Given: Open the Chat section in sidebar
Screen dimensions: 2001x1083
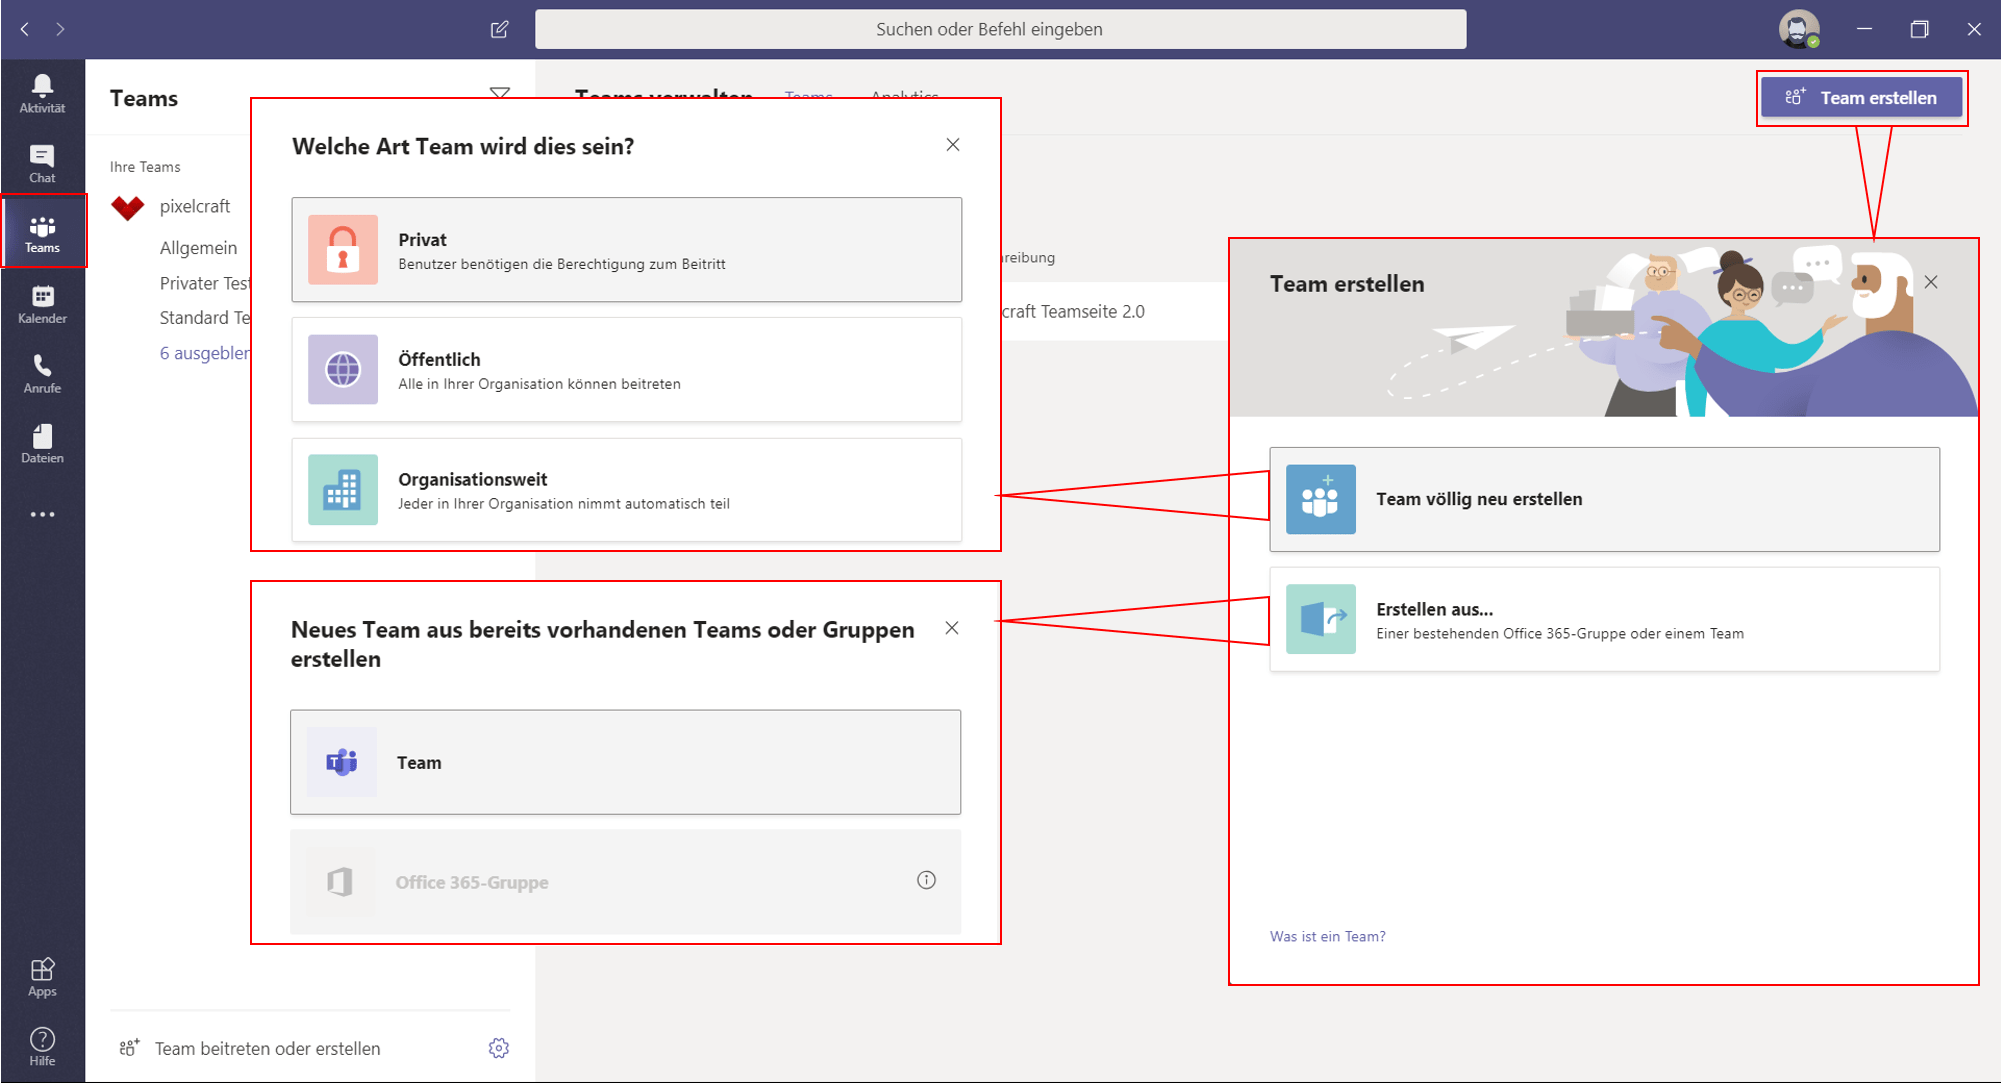Looking at the screenshot, I should coord(42,164).
